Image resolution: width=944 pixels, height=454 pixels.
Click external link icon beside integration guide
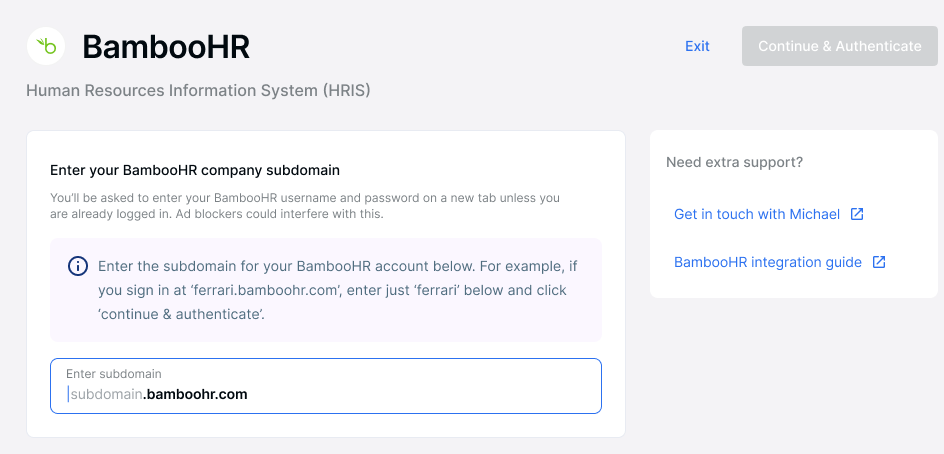[x=879, y=262]
